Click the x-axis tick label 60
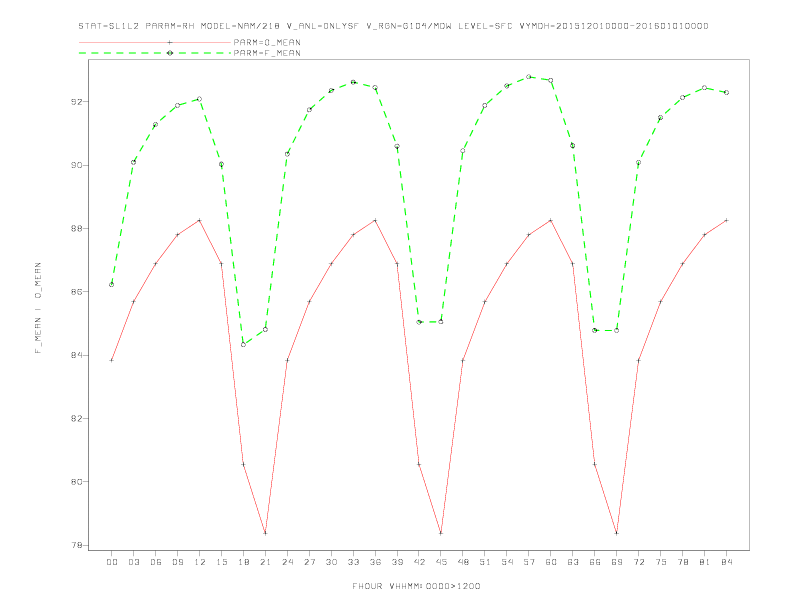 (x=551, y=562)
